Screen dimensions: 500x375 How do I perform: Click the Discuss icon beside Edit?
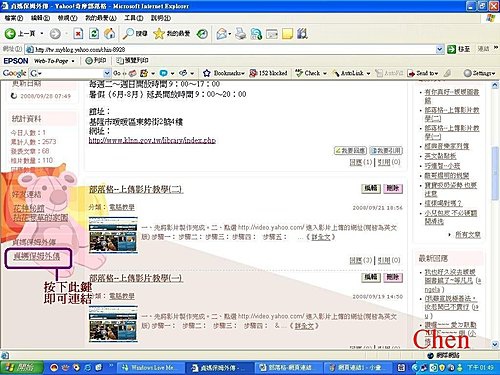click(x=272, y=33)
